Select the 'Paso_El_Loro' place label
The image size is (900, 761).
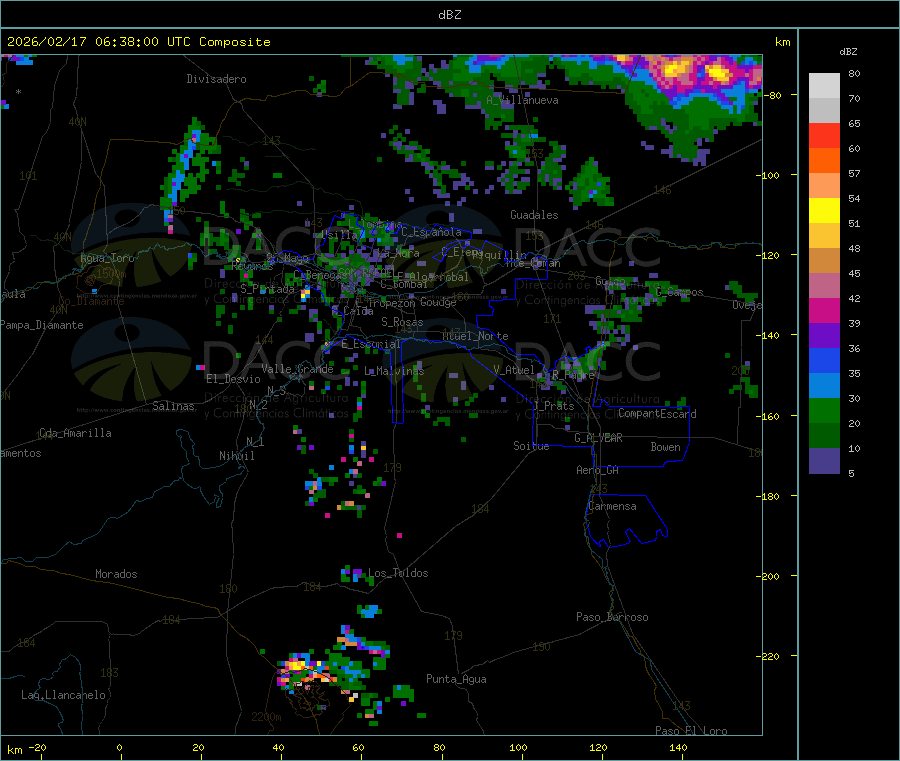pos(691,731)
